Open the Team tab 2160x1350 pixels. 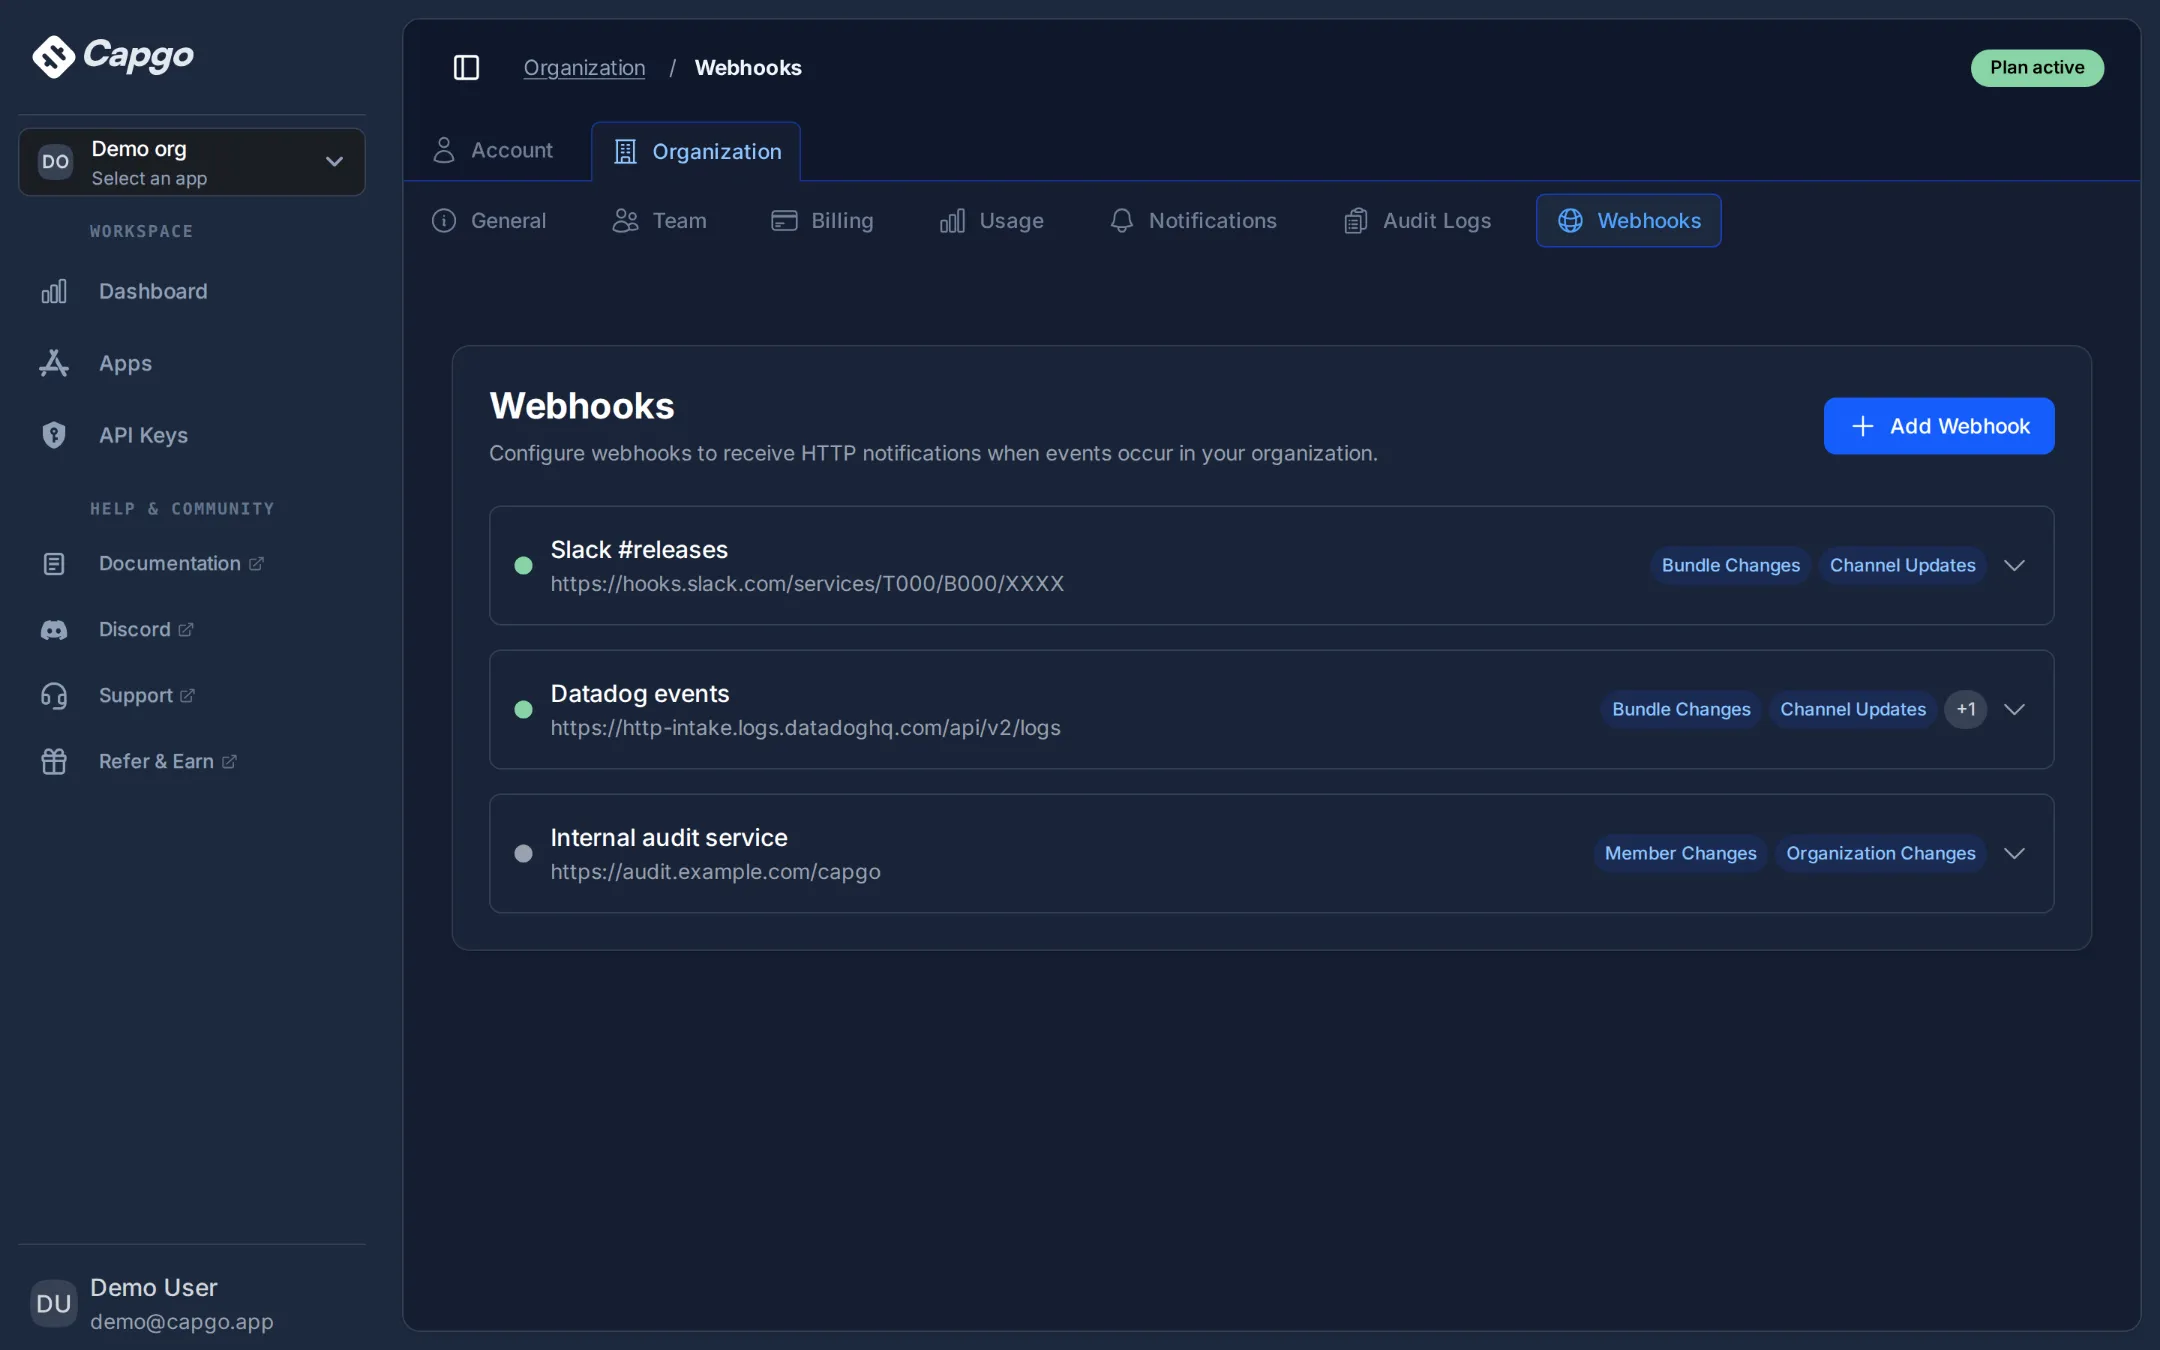pos(659,221)
